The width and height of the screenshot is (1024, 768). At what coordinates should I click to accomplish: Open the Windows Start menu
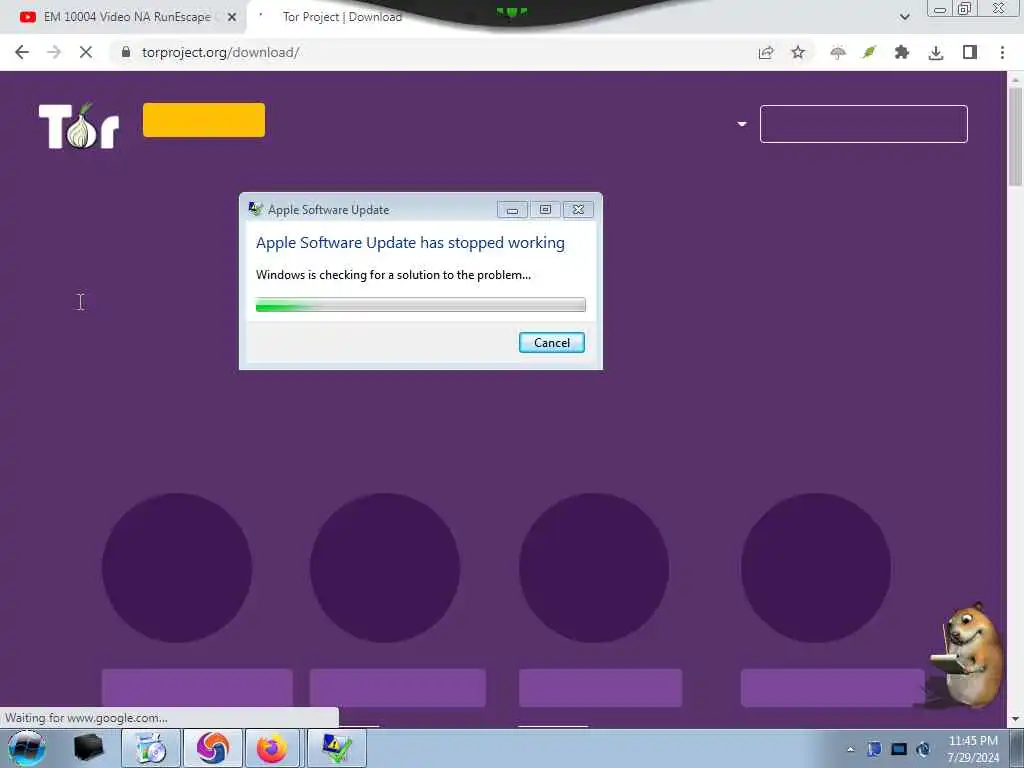[27, 748]
